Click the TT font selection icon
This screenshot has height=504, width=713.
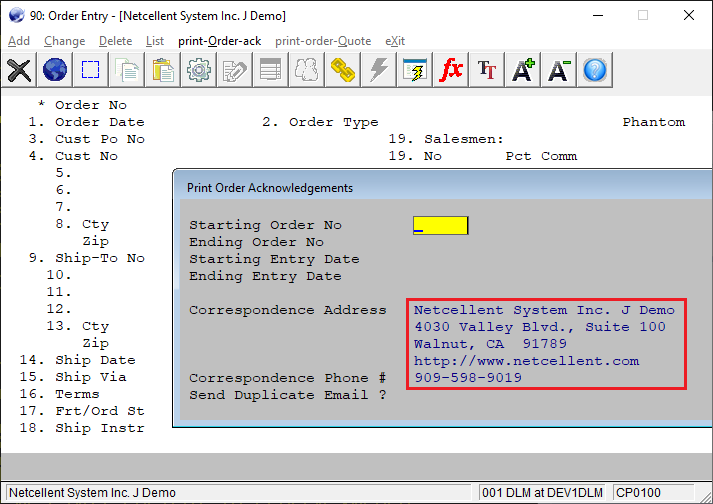tap(487, 70)
